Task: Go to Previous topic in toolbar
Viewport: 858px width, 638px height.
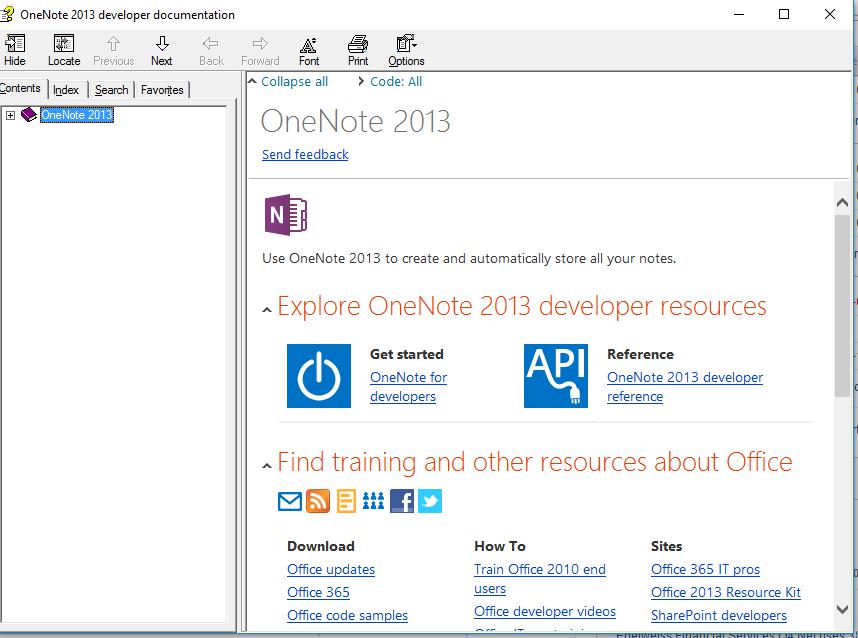Action: [113, 50]
